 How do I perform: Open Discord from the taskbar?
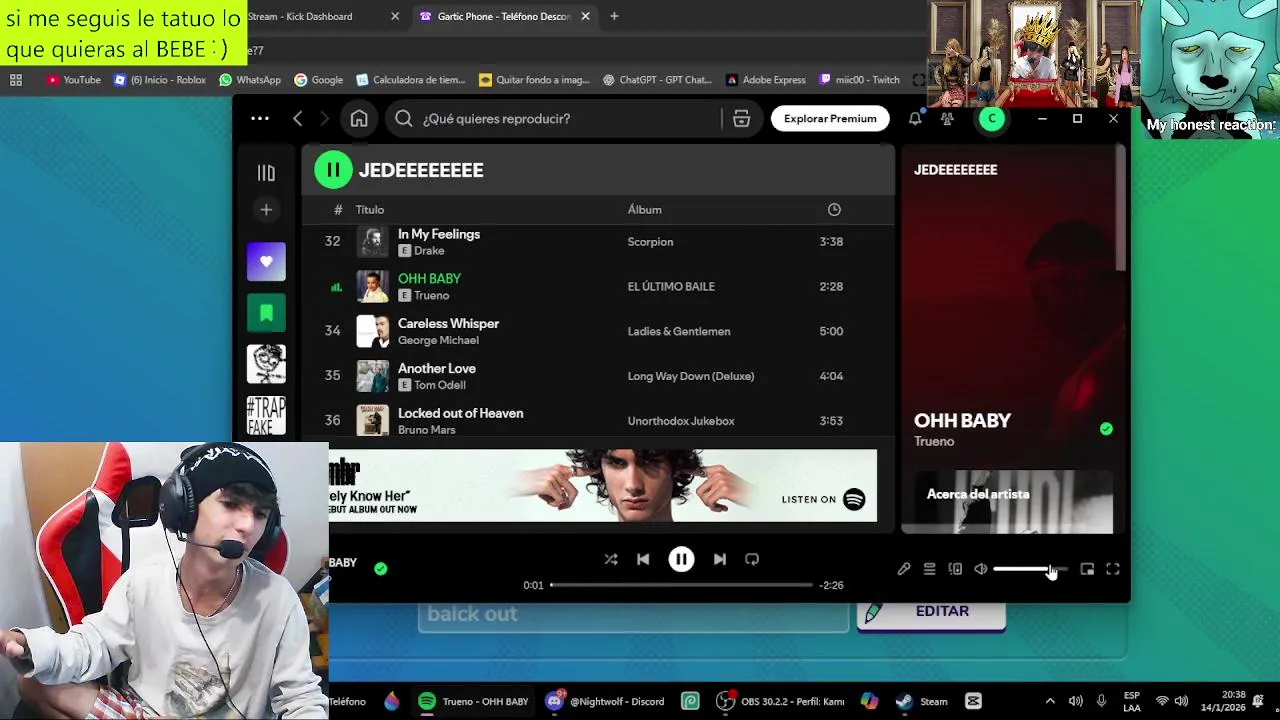[605, 702]
